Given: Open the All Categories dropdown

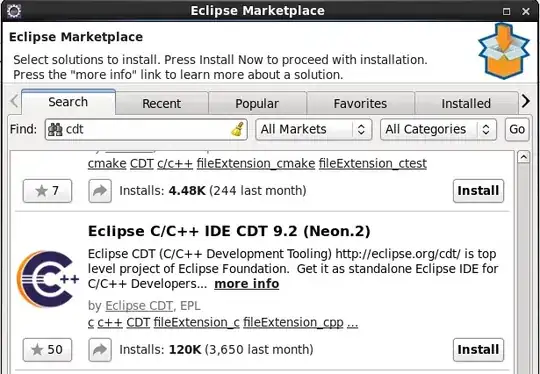Looking at the screenshot, I should click(x=438, y=129).
